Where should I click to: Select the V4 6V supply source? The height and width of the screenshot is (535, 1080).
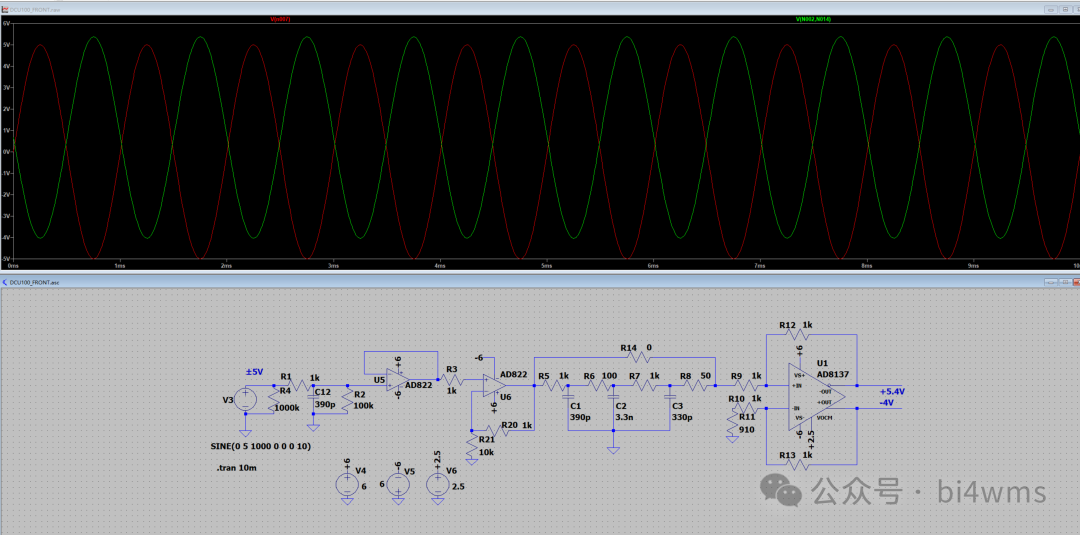[x=346, y=485]
